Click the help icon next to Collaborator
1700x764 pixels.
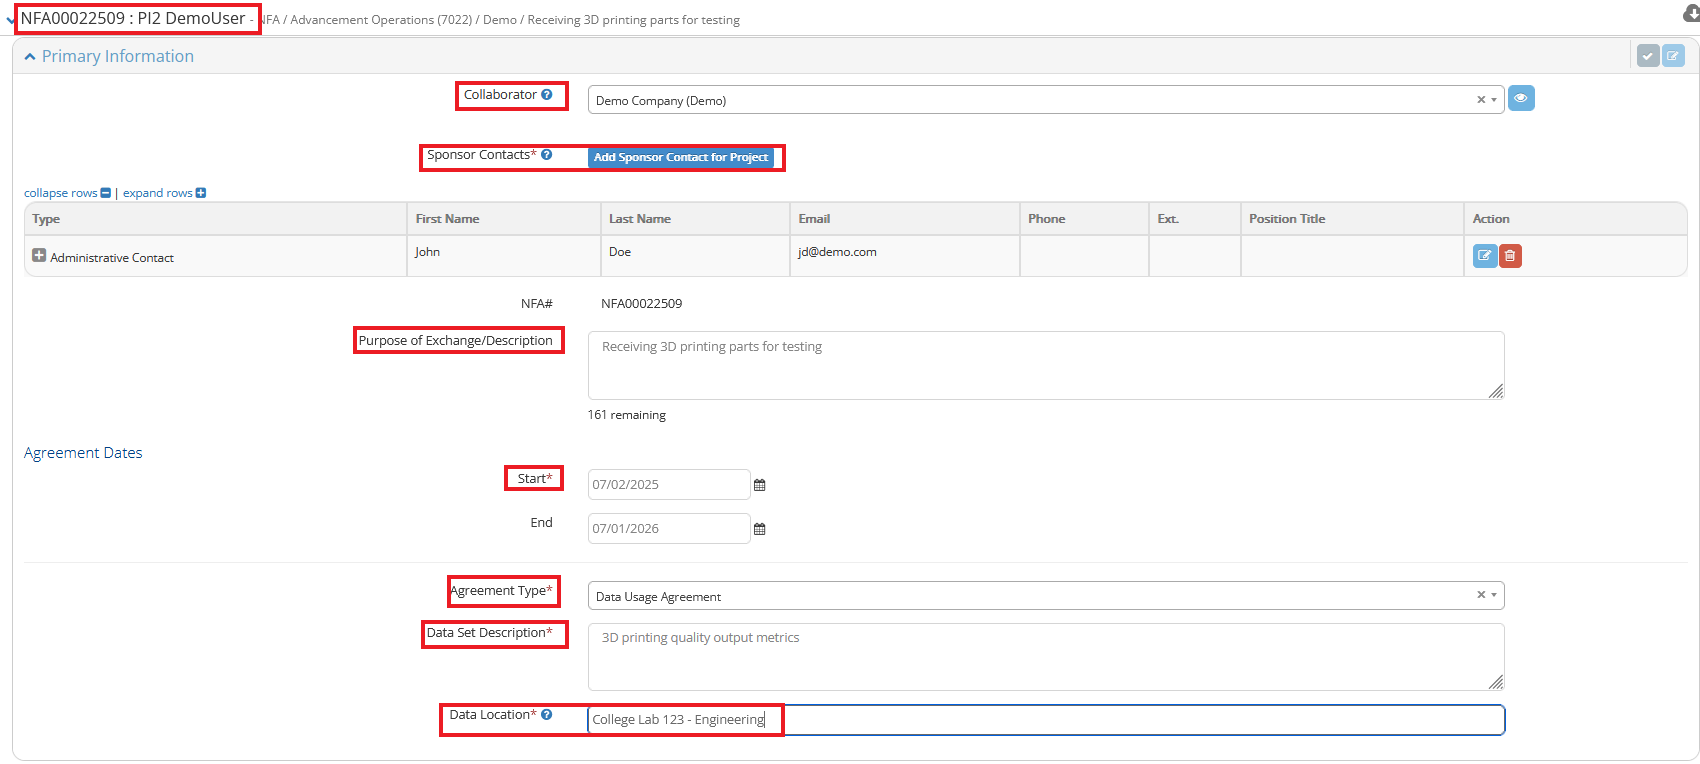[547, 95]
